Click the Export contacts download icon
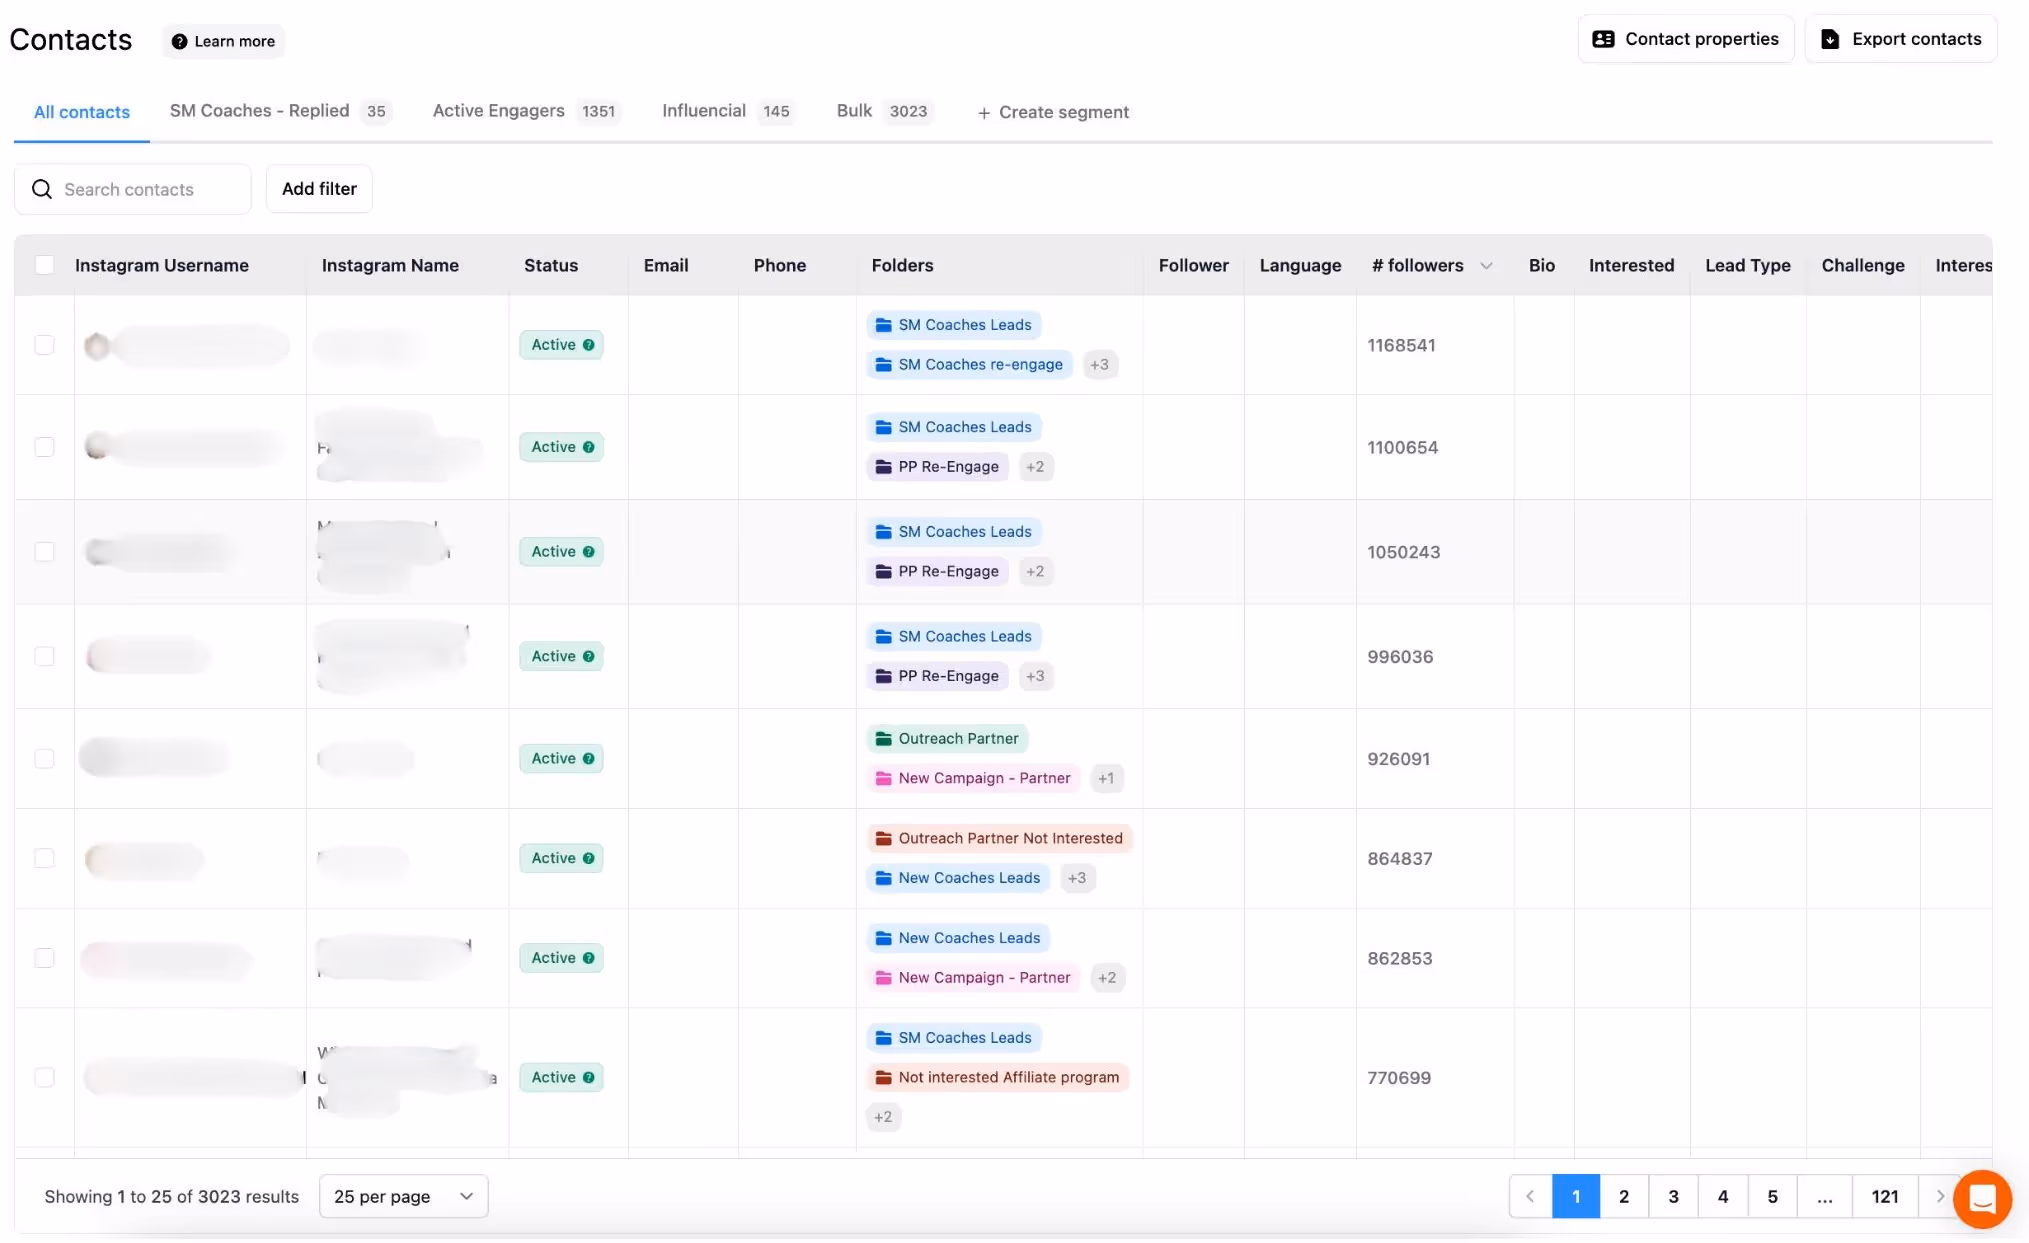 (1829, 39)
